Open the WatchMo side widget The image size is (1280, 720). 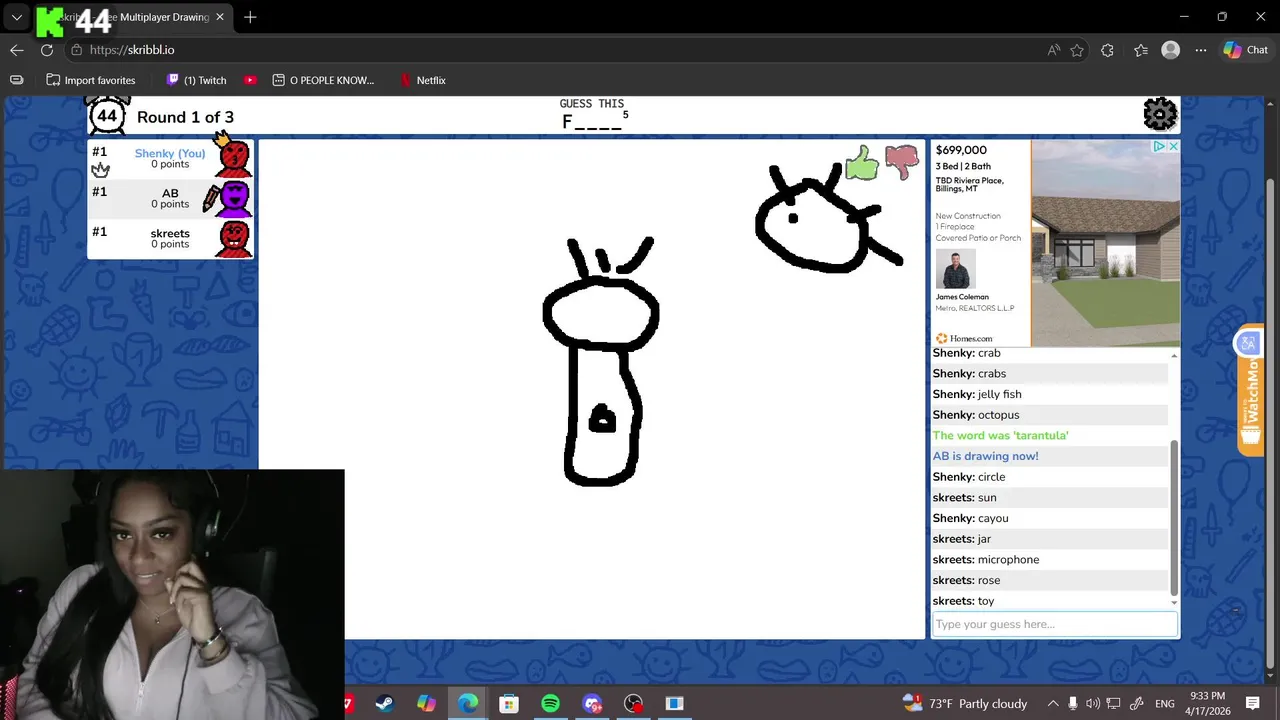1250,390
